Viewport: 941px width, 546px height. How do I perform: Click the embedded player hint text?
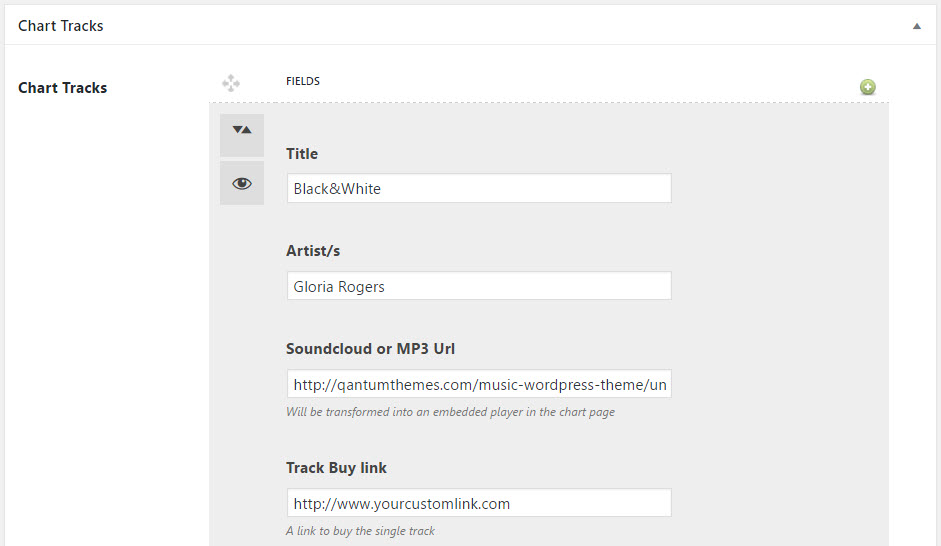click(x=450, y=412)
